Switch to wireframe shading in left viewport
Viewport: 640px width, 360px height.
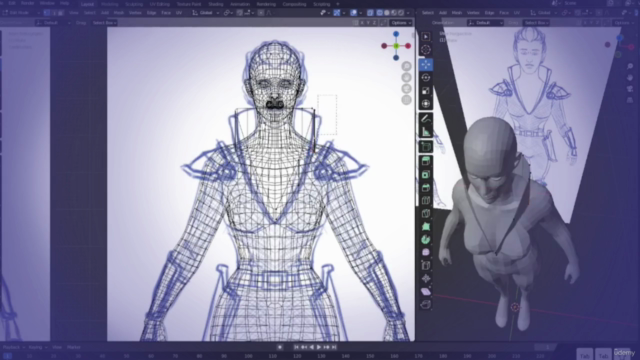tap(379, 13)
